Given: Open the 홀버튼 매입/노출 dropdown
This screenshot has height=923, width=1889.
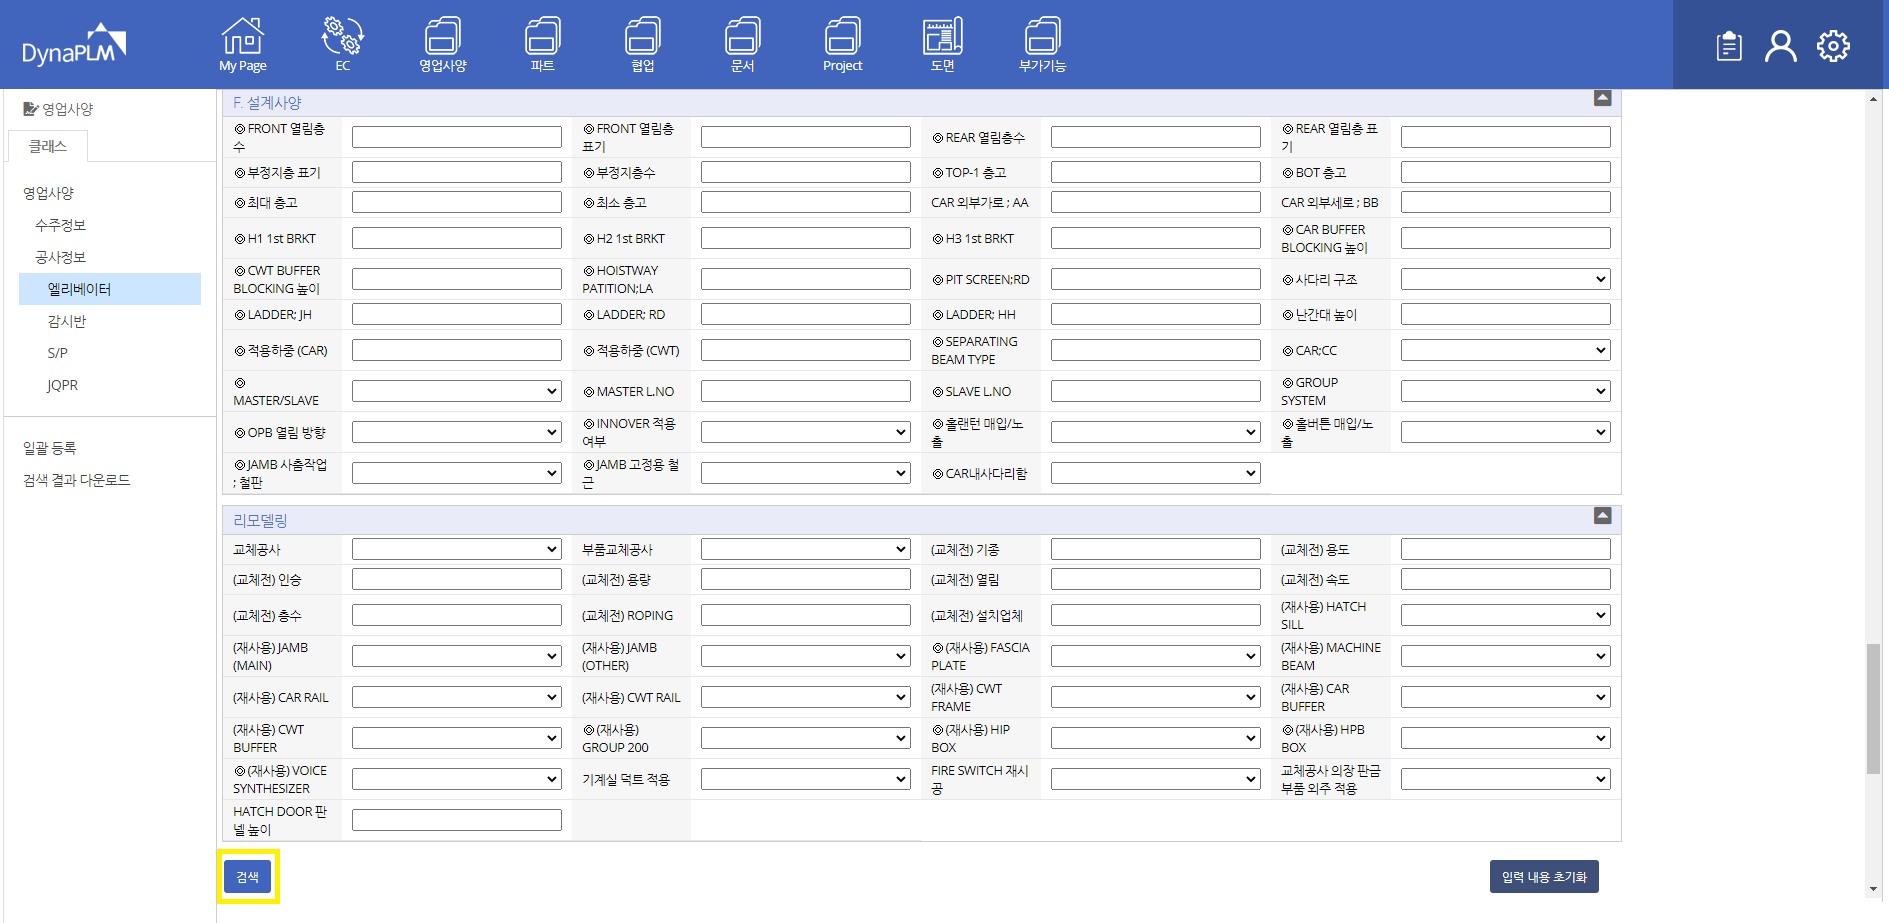Looking at the screenshot, I should point(1506,433).
